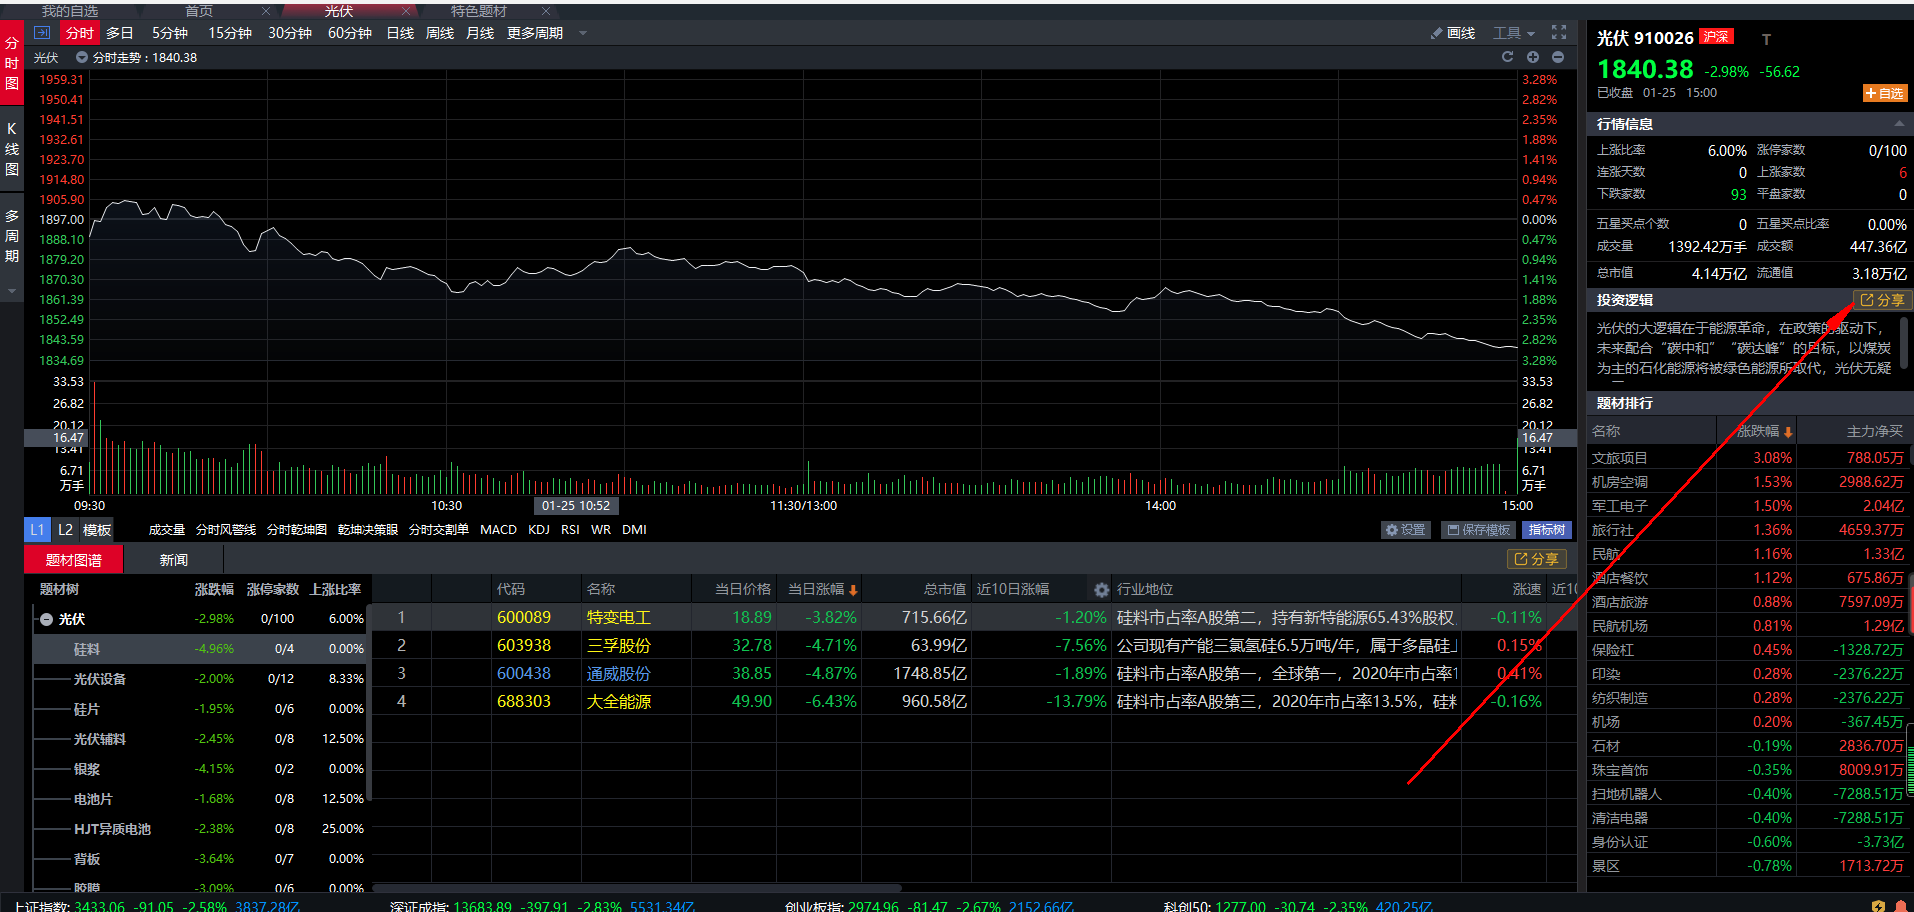Sort stock table by 当日涨幅
This screenshot has height=912, width=1914.
point(823,589)
